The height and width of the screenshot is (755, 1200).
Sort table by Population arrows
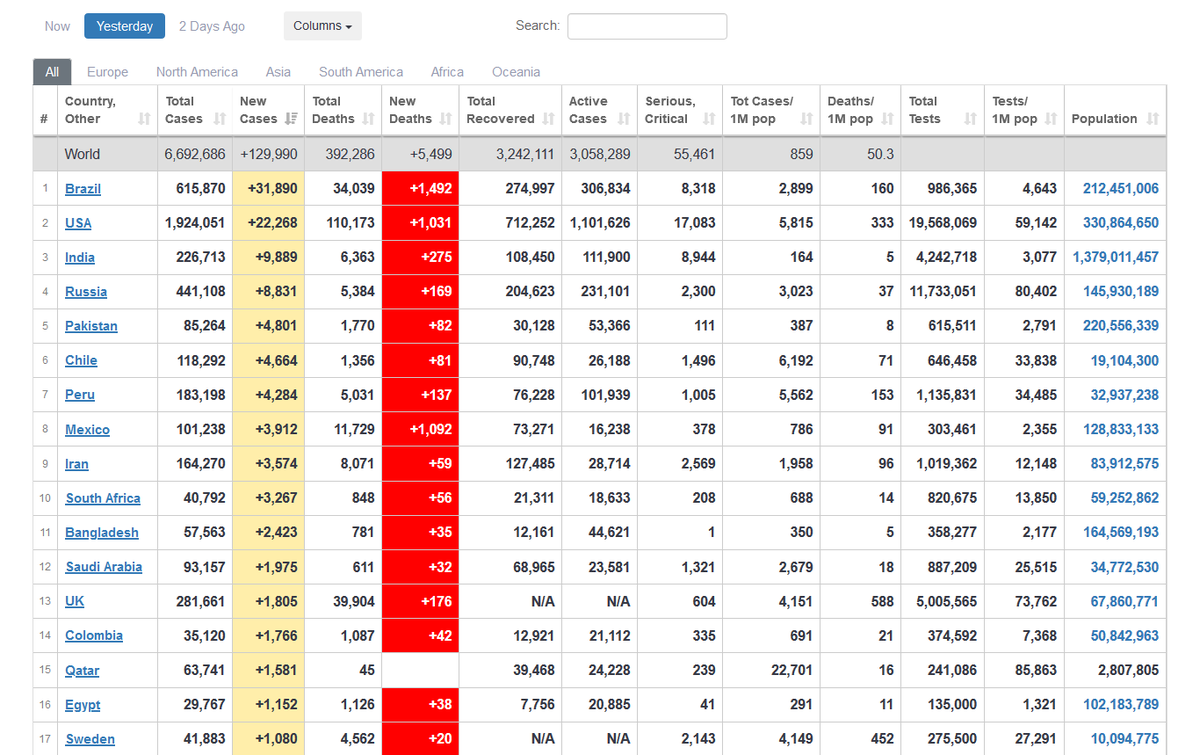[1153, 119]
